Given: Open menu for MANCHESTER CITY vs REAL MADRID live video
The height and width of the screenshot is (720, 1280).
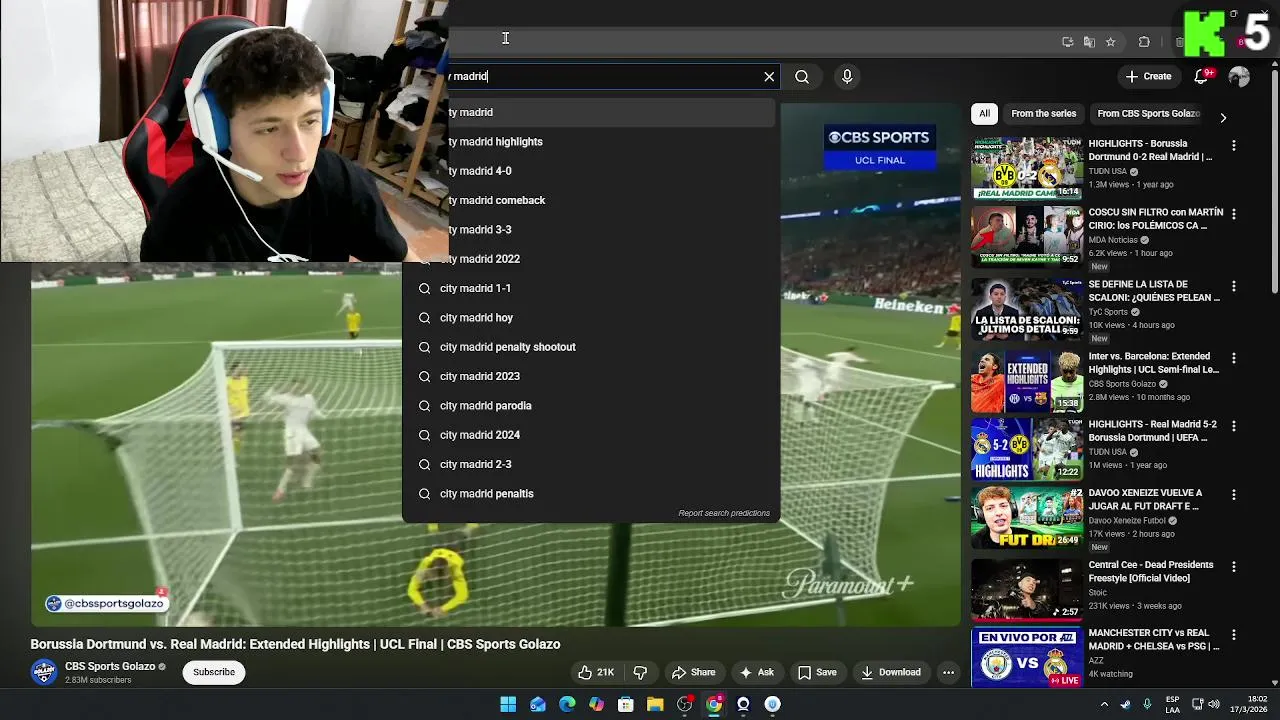Looking at the screenshot, I should pyautogui.click(x=1233, y=635).
